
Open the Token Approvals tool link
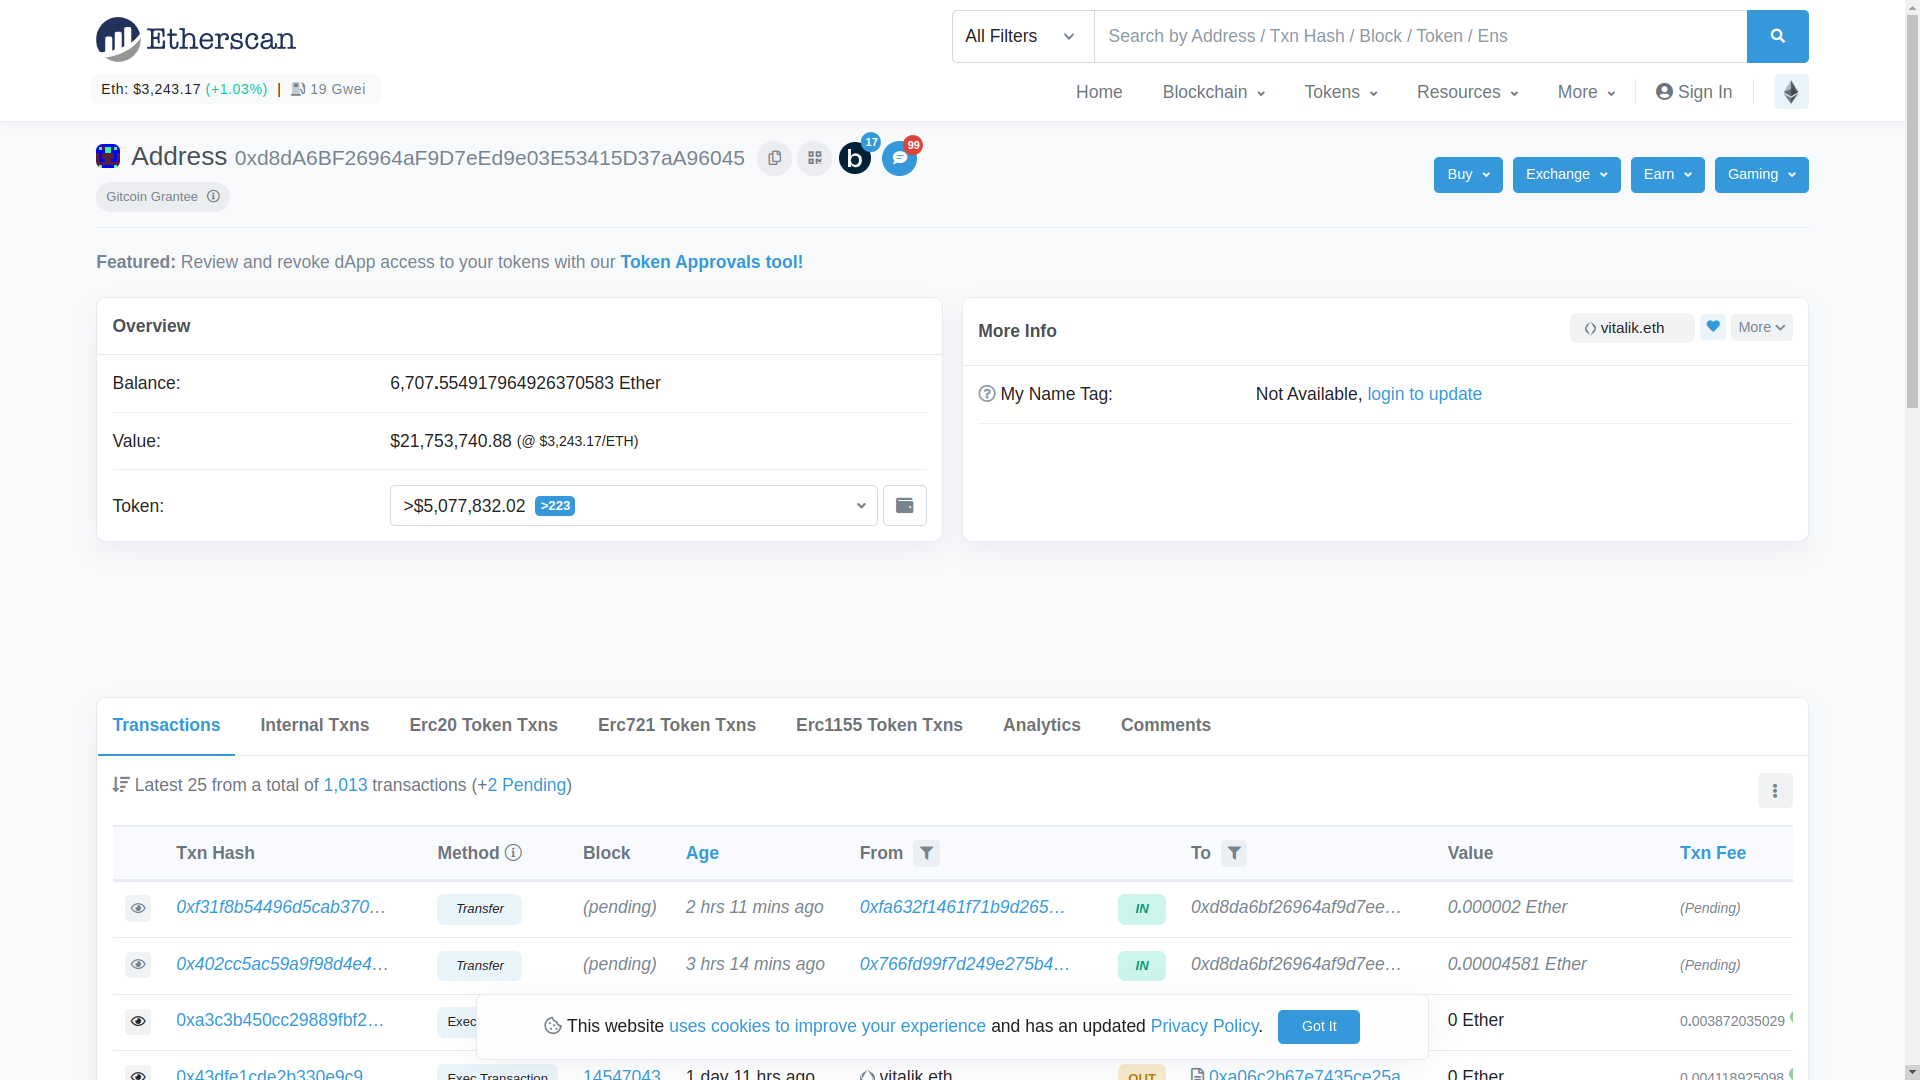click(711, 262)
